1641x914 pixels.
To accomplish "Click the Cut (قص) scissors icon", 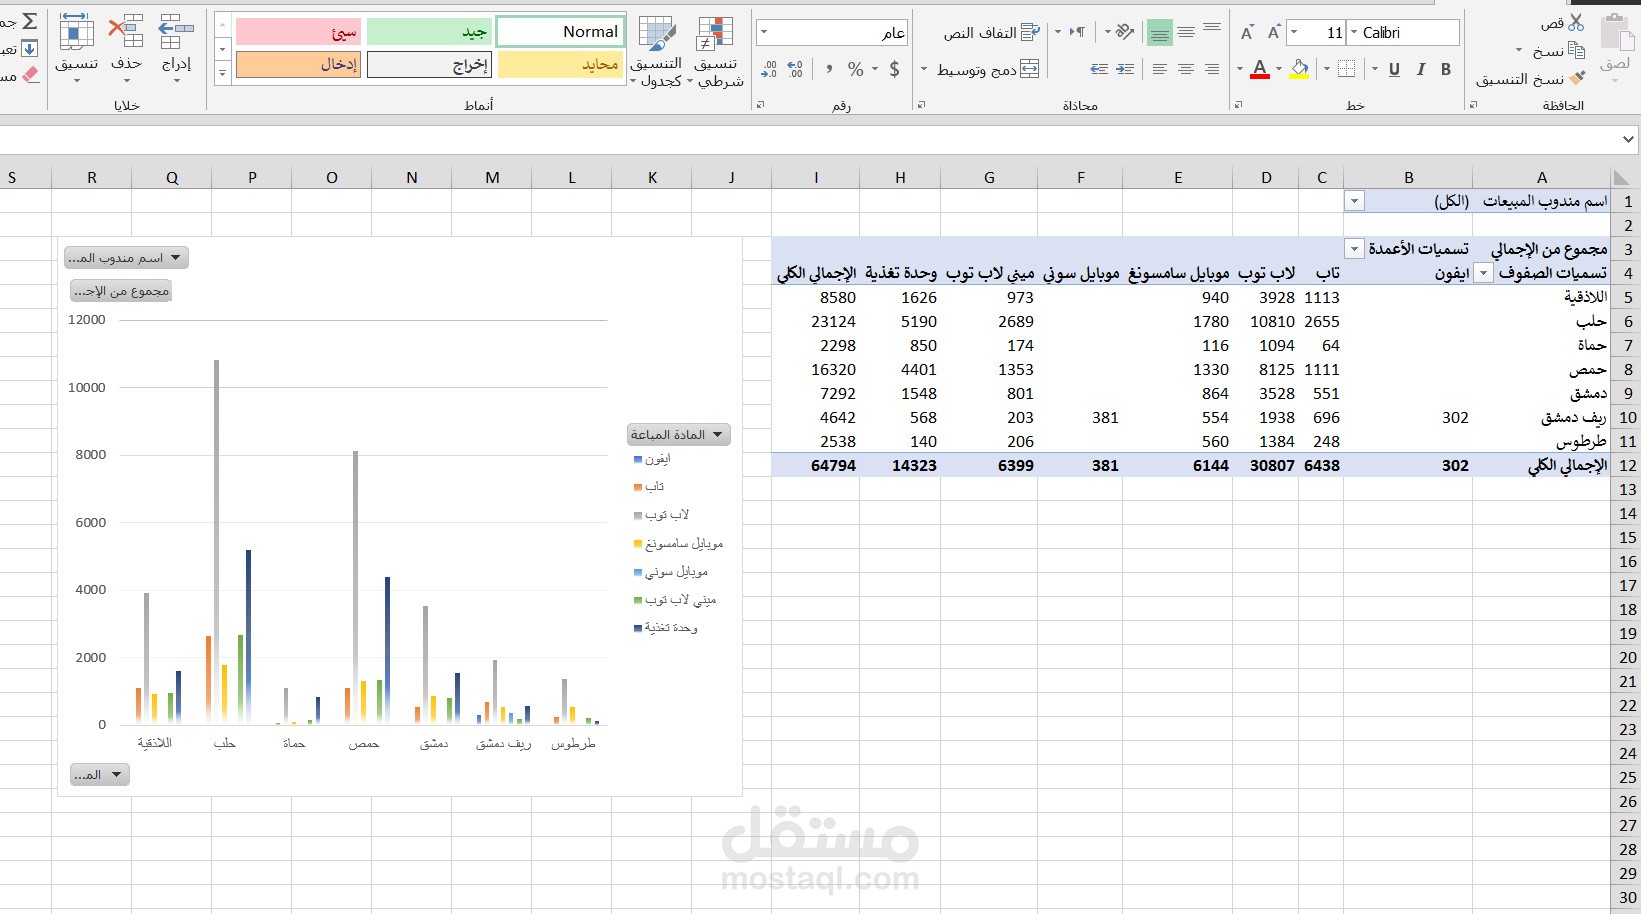I will [1576, 22].
